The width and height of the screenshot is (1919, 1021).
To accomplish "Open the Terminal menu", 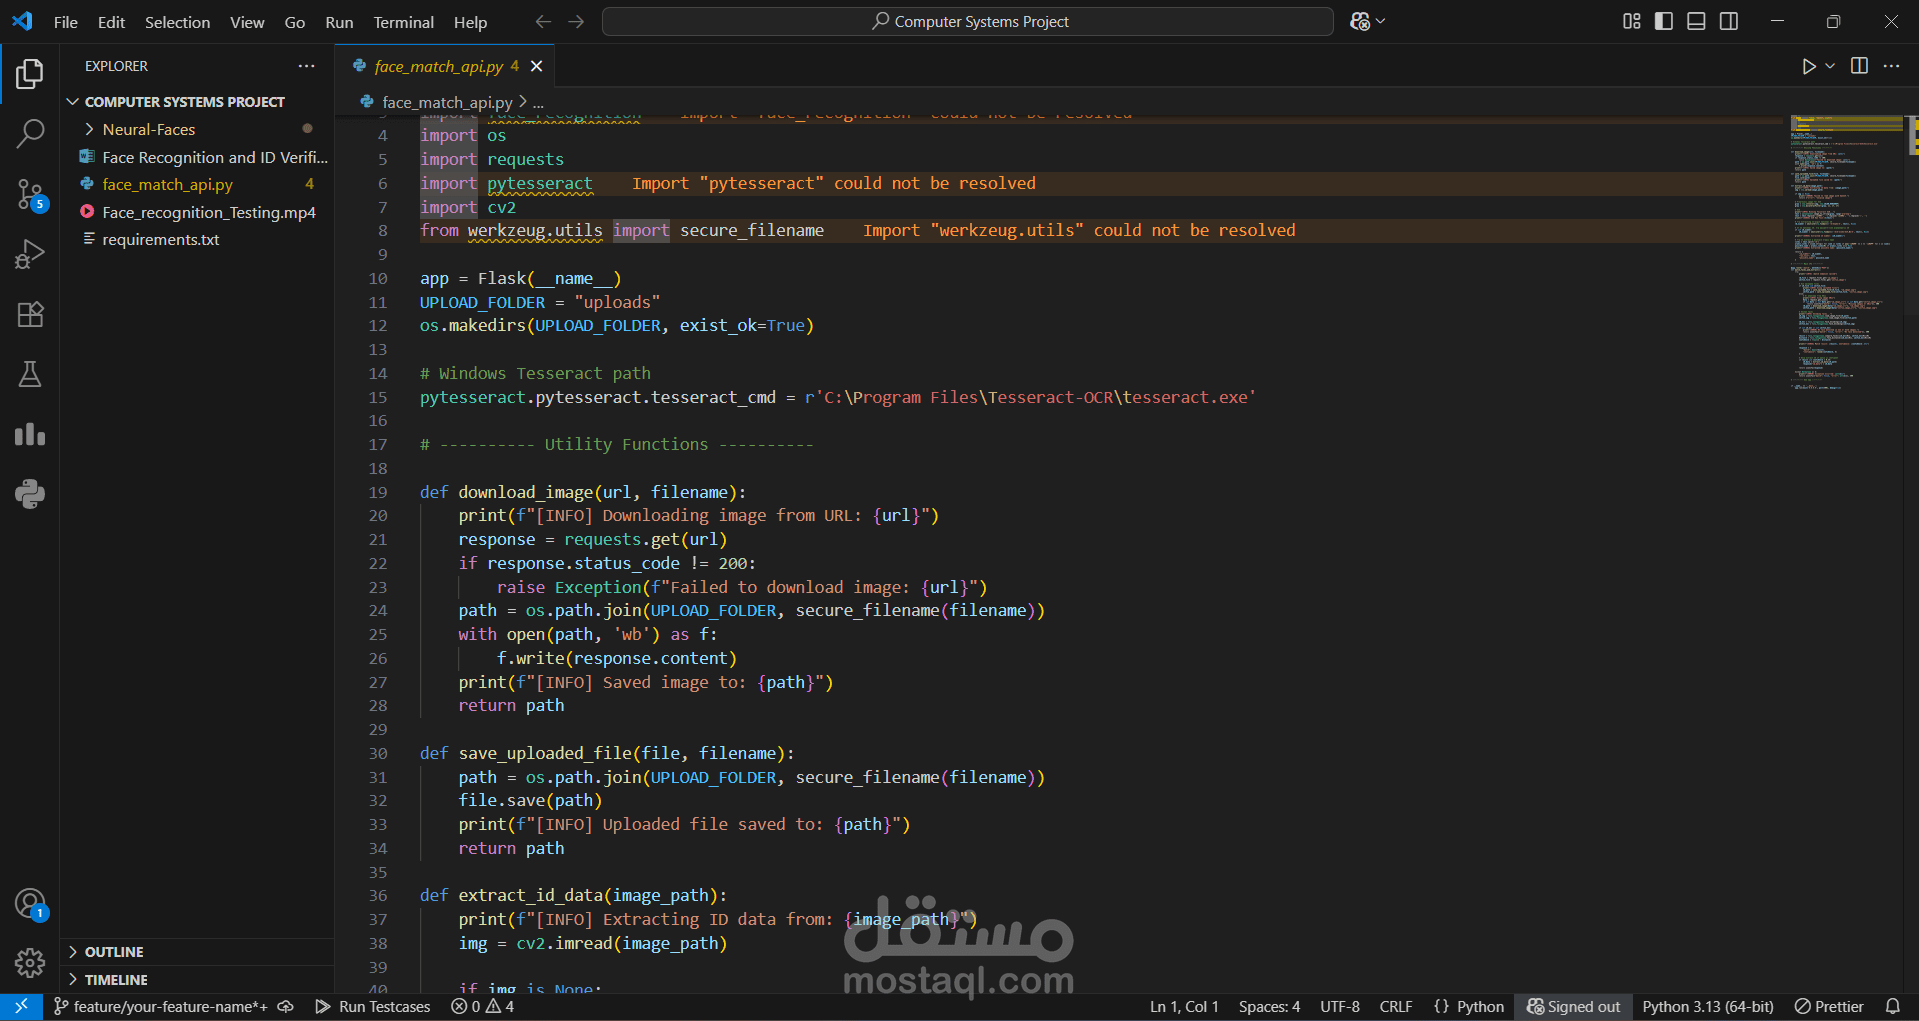I will tap(403, 22).
